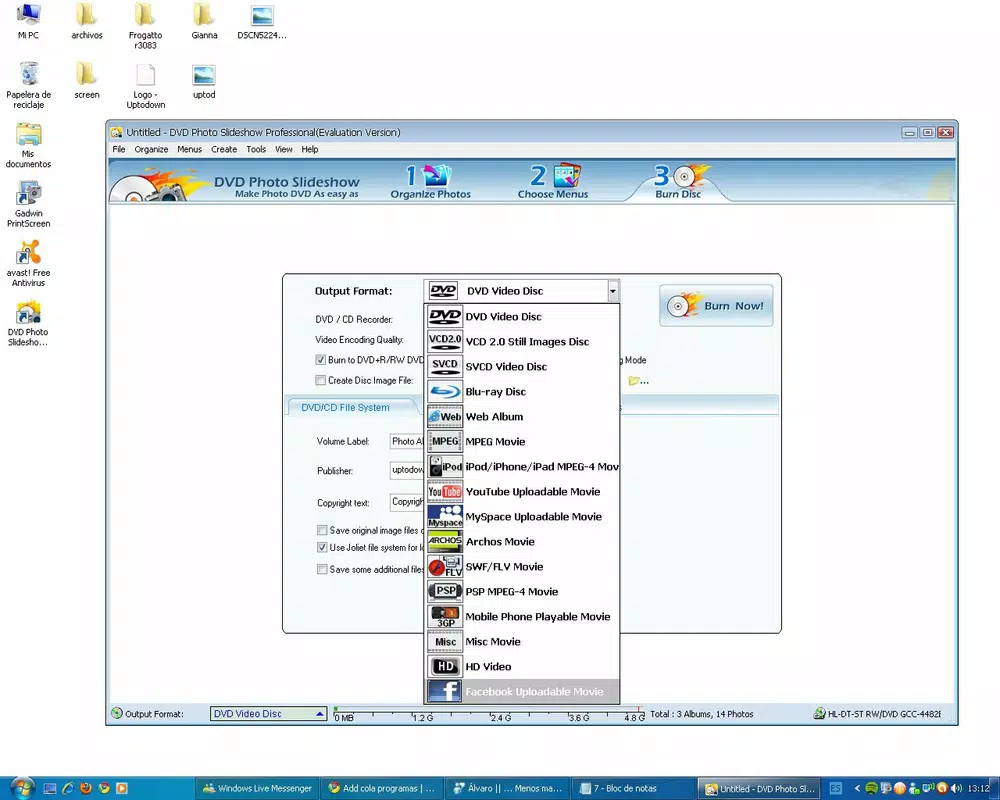Select the MPEG Movie icon
This screenshot has height=800, width=1000.
[x=445, y=441]
